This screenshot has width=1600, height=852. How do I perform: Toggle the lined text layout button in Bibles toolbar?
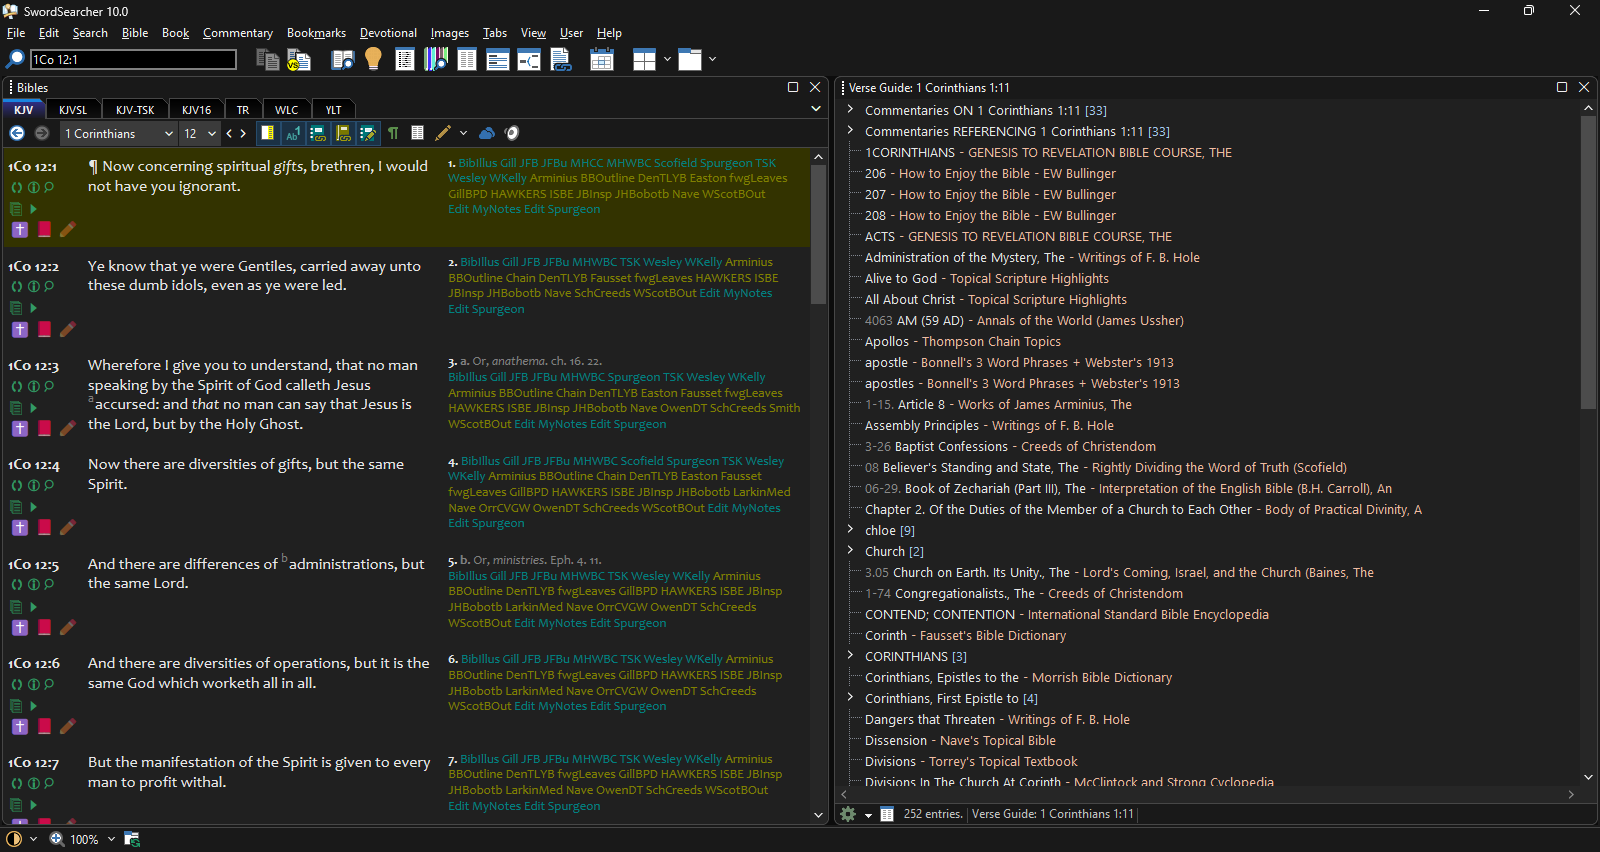coord(418,133)
